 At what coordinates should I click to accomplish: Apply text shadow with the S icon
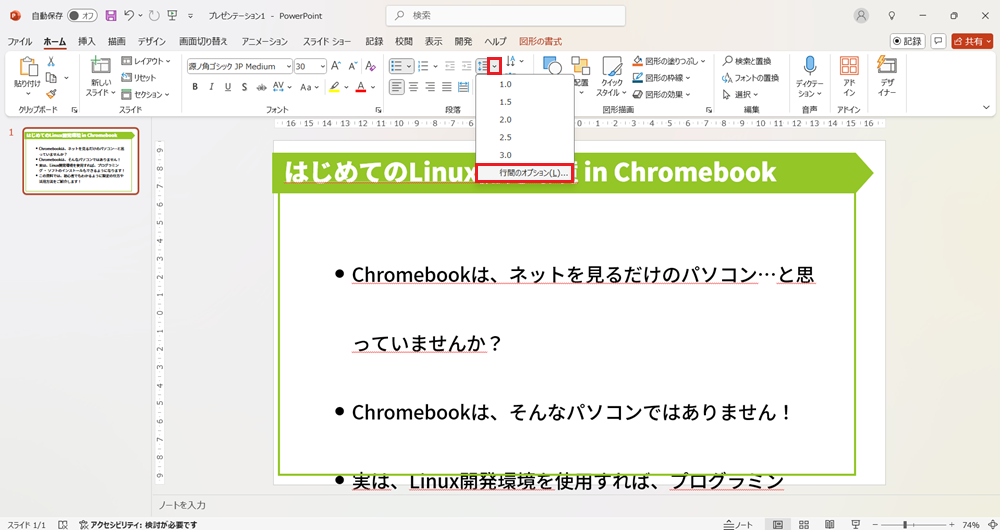click(243, 87)
